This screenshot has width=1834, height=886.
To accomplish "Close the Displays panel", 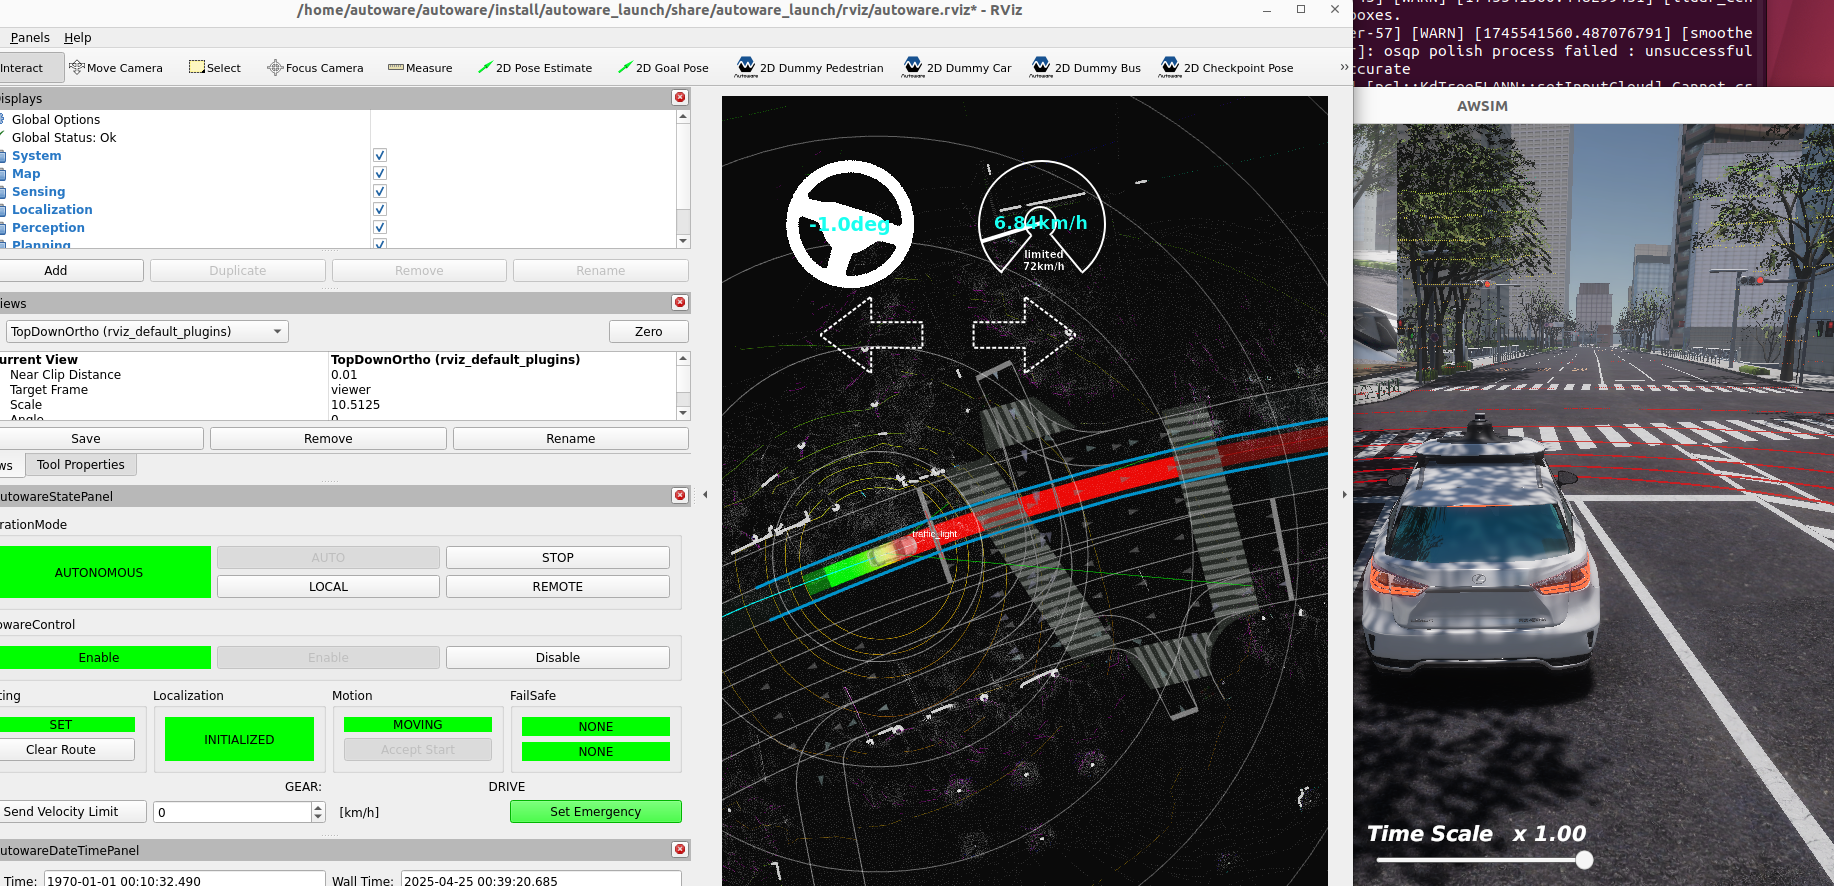I will coord(680,97).
